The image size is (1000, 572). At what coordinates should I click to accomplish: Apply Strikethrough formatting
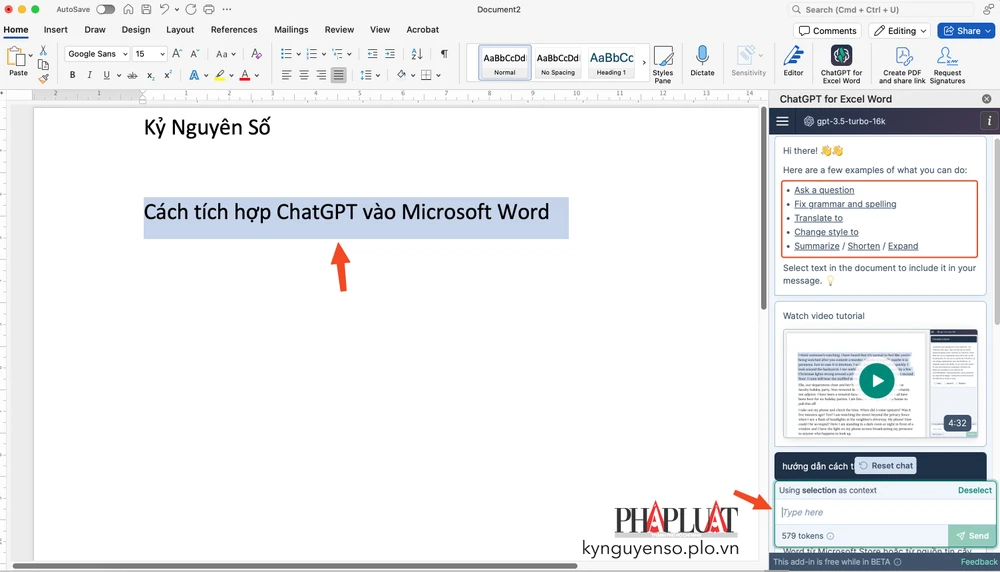133,75
